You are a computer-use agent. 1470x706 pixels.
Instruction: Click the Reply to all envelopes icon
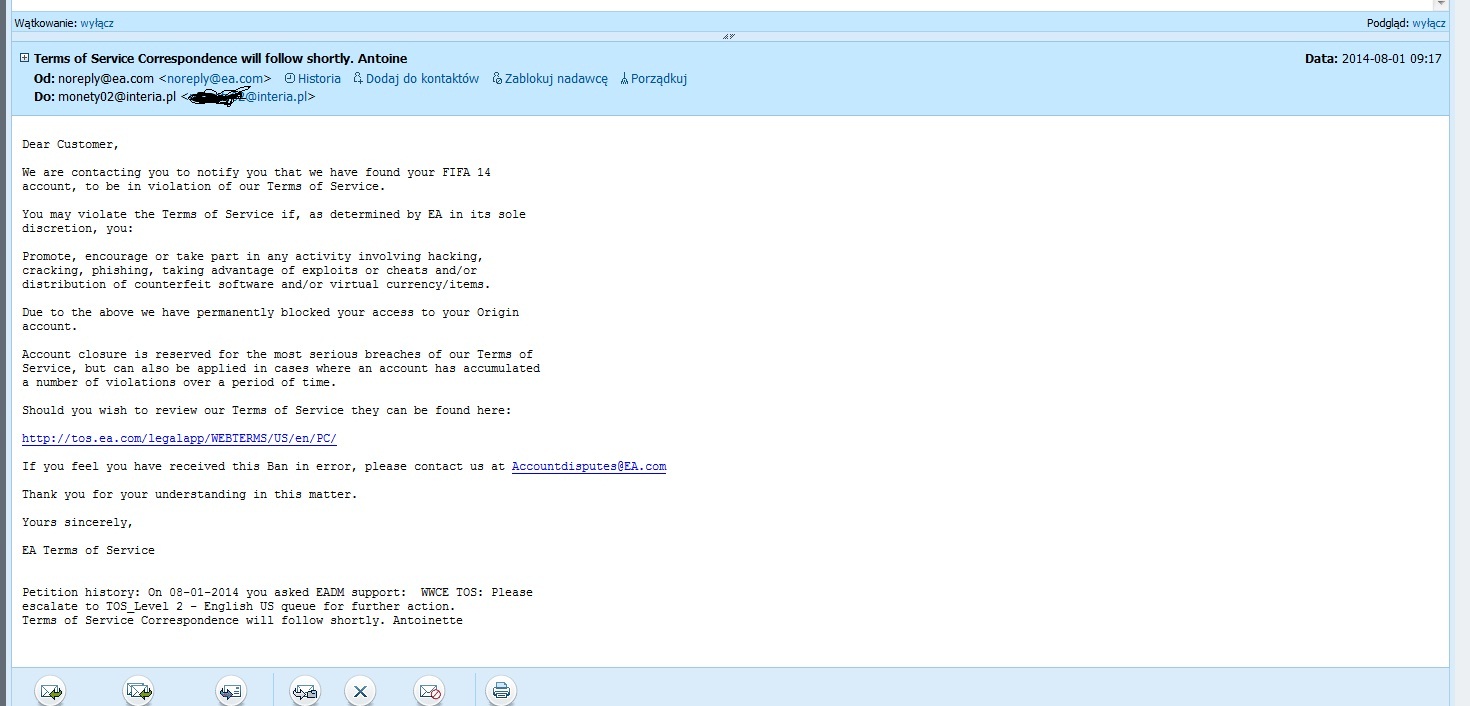(138, 691)
